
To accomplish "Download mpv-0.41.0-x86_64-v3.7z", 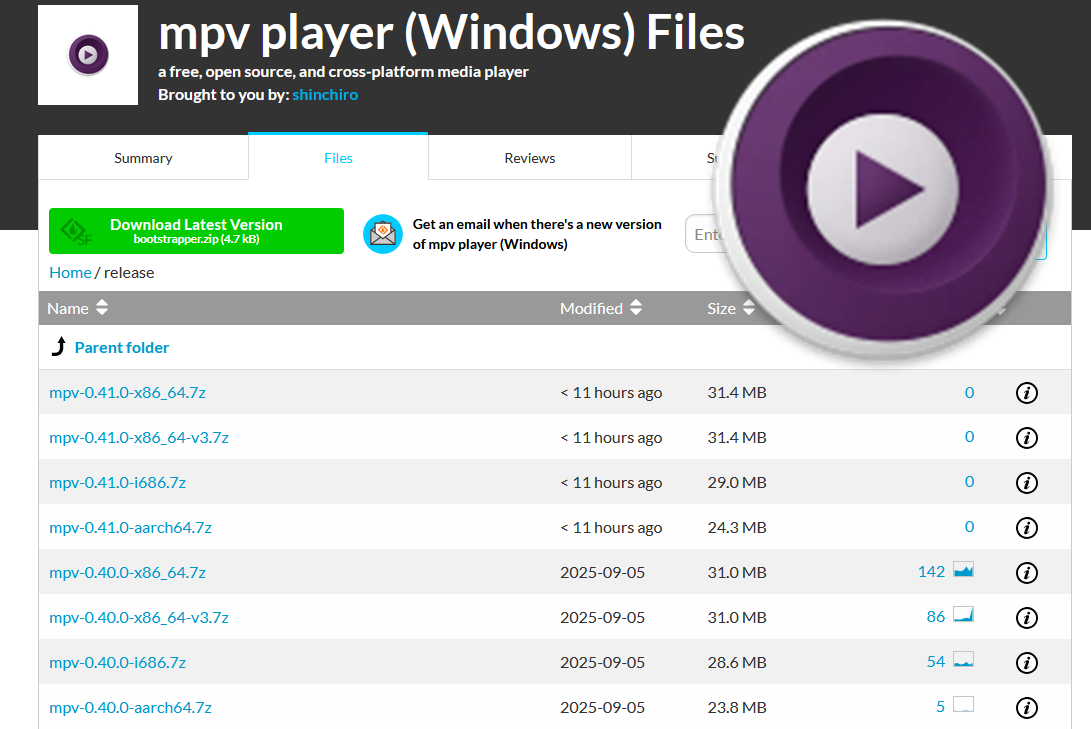I will (139, 438).
